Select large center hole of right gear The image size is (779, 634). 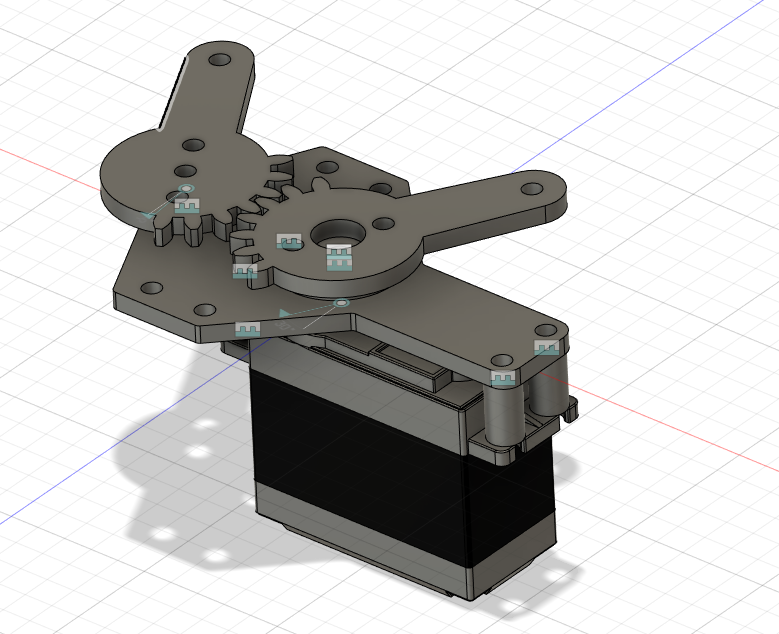[x=338, y=232]
